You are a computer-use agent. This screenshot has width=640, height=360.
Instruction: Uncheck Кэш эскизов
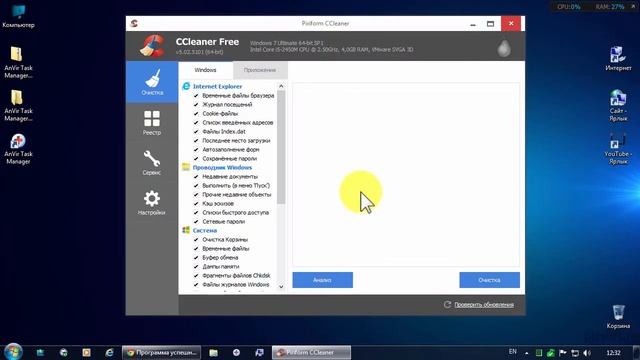(x=196, y=203)
